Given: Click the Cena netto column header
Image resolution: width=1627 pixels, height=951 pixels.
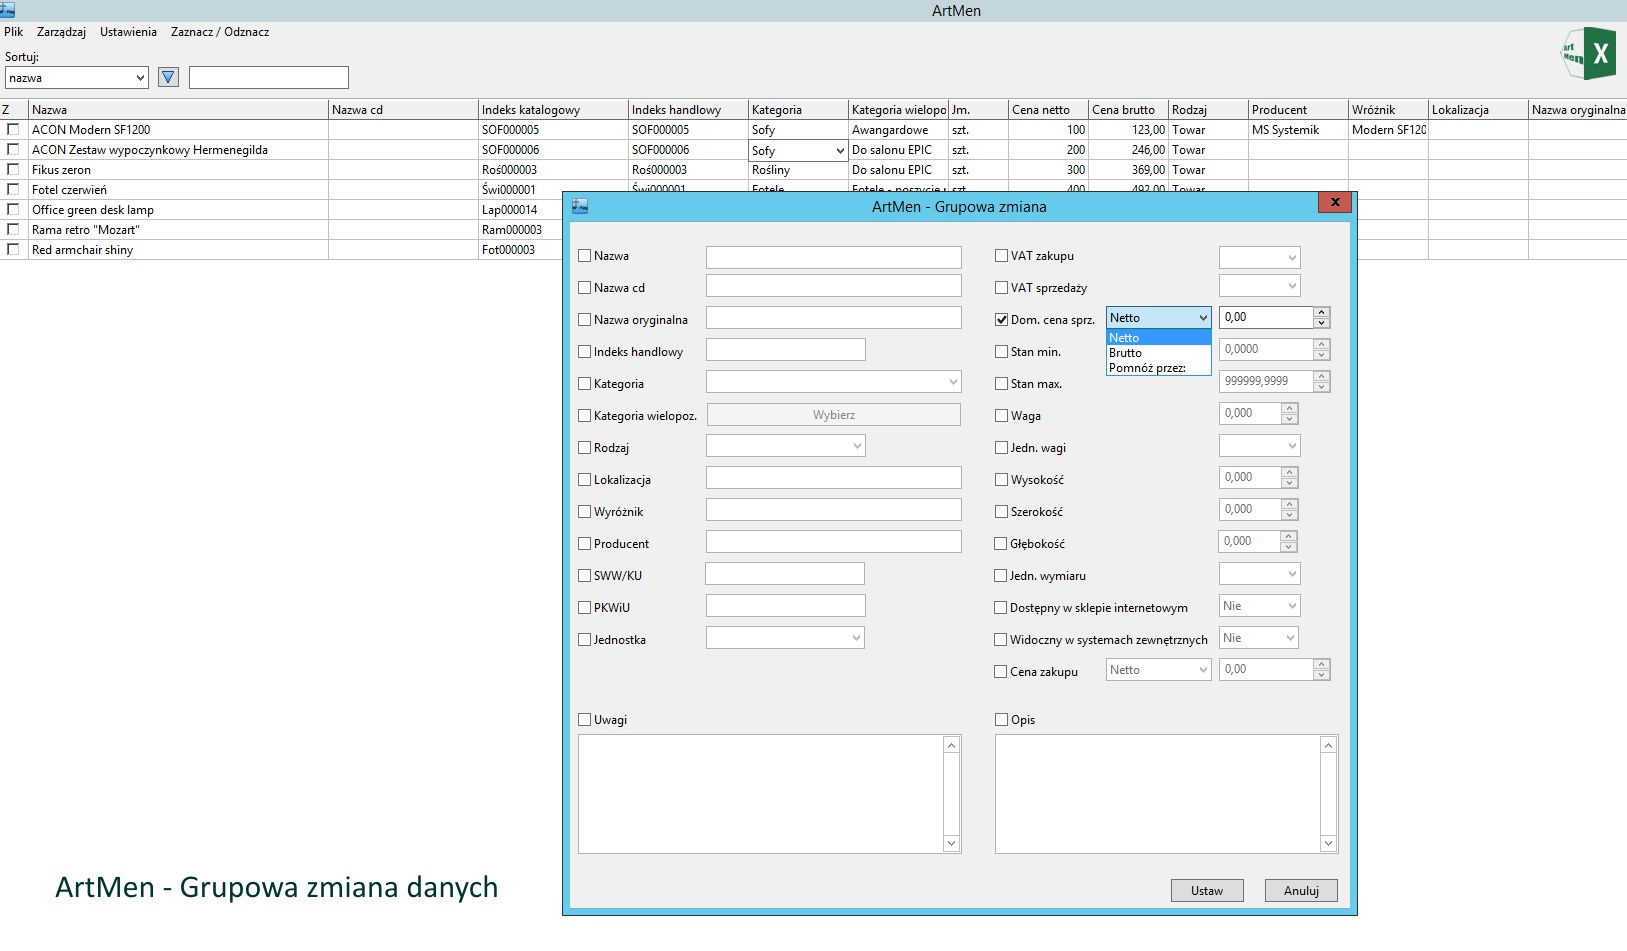Looking at the screenshot, I should coord(1048,110).
